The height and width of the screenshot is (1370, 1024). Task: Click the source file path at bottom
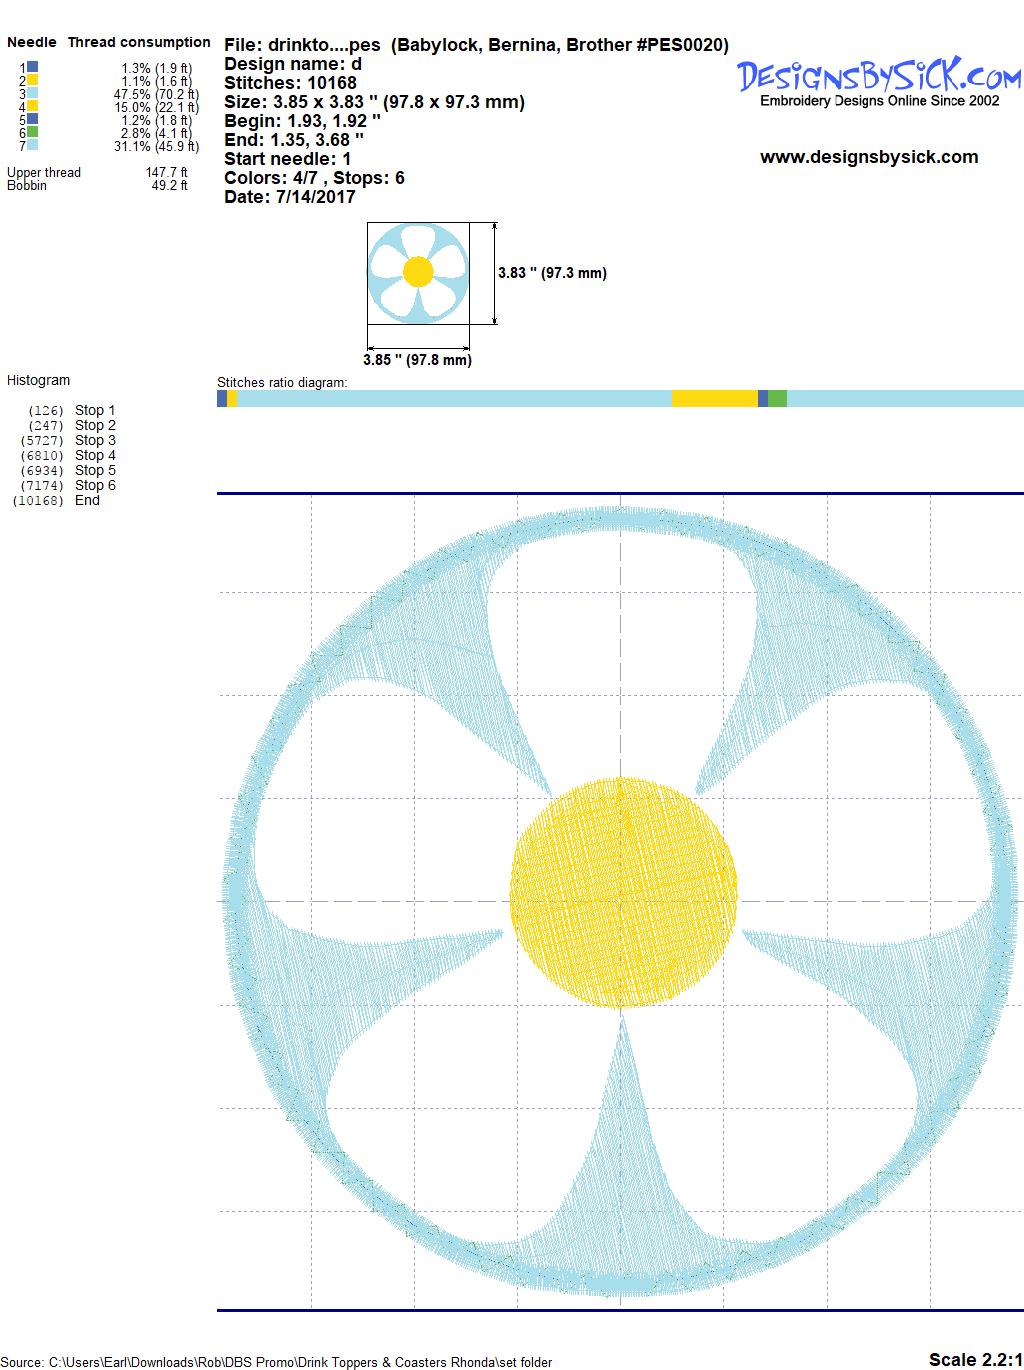point(276,1362)
